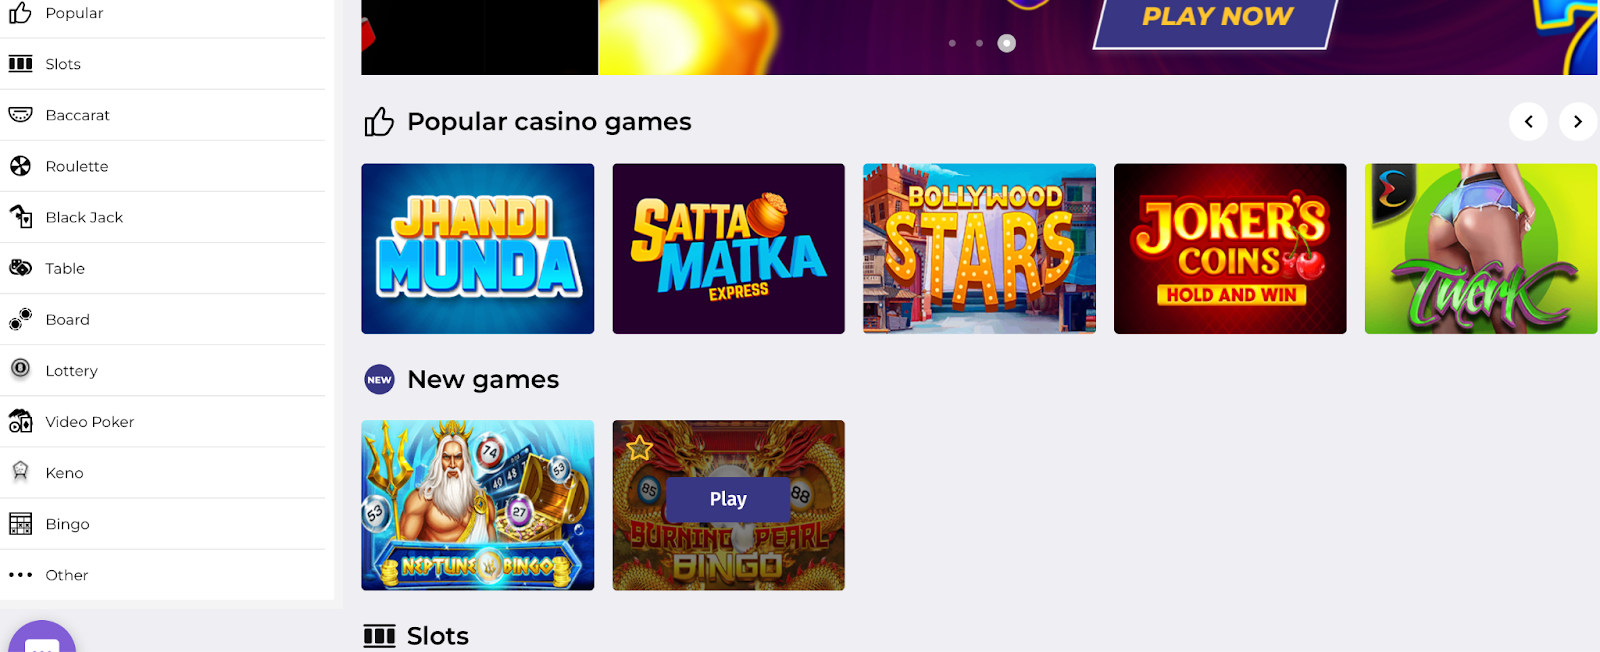Click the Baccarat icon in sidebar
This screenshot has height=652, width=1600.
coord(20,115)
